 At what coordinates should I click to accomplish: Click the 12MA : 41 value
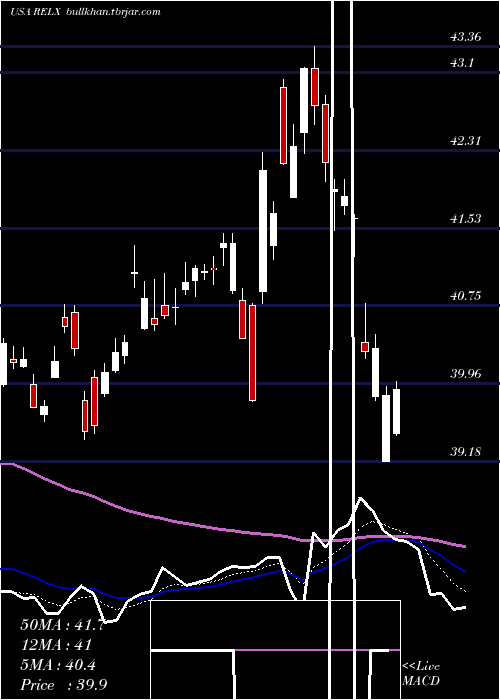tap(56, 645)
